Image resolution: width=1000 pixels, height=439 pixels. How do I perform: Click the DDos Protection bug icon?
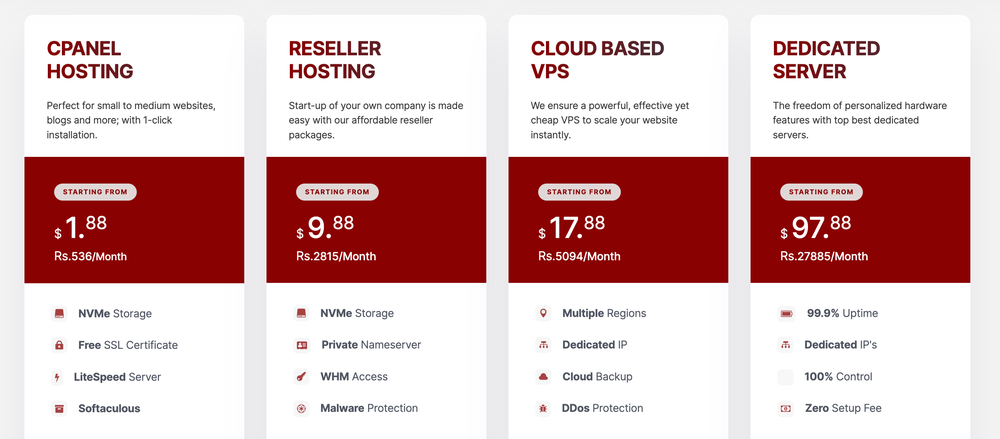coord(543,408)
